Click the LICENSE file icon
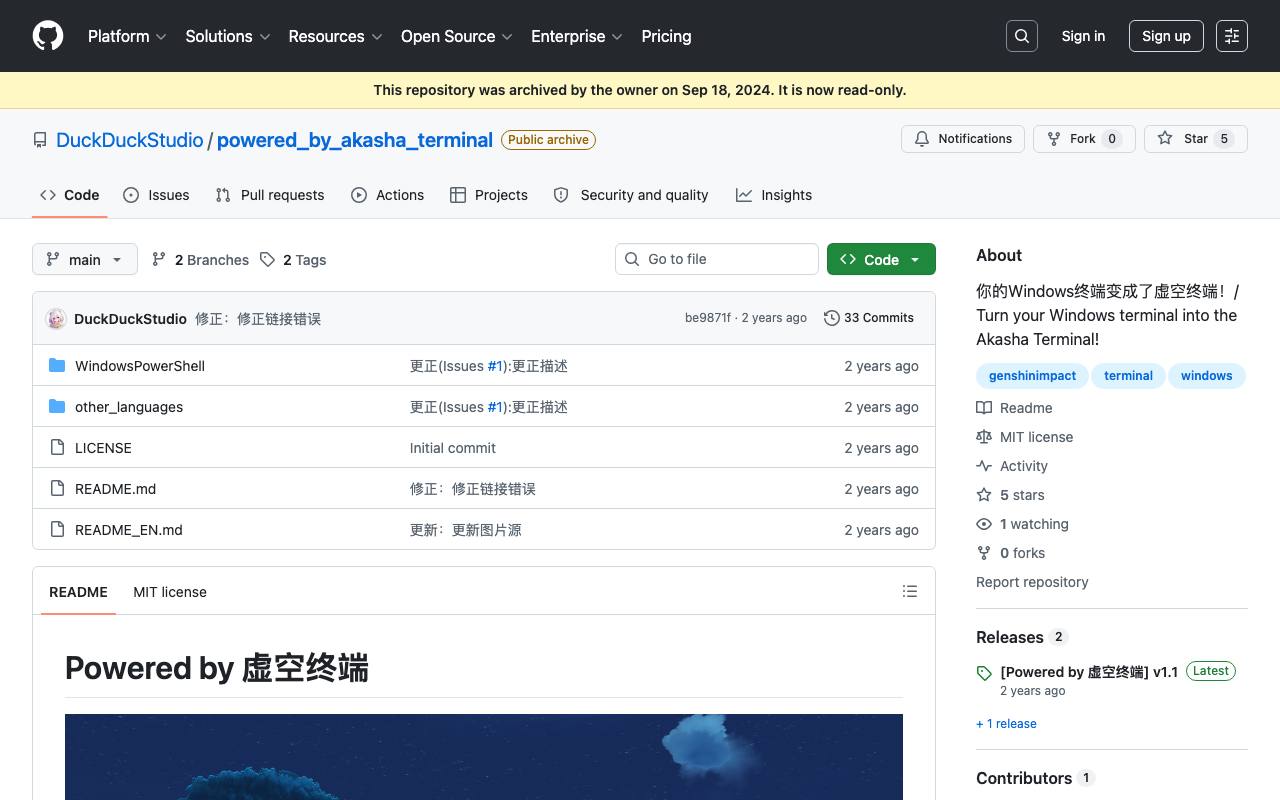 (x=57, y=448)
